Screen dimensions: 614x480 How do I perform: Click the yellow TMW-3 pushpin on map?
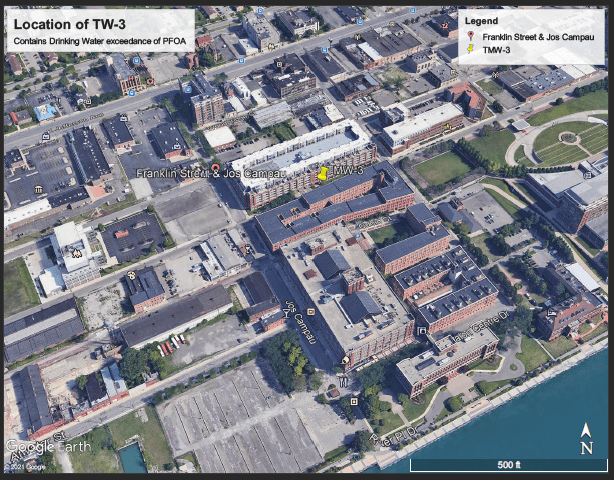pos(323,173)
